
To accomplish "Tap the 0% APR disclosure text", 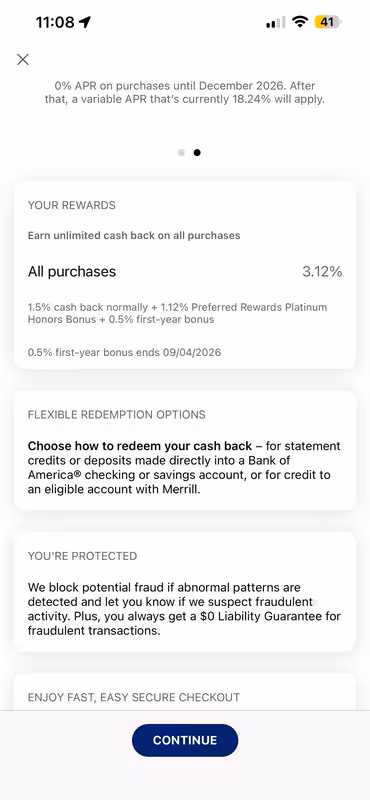I will pyautogui.click(x=185, y=92).
